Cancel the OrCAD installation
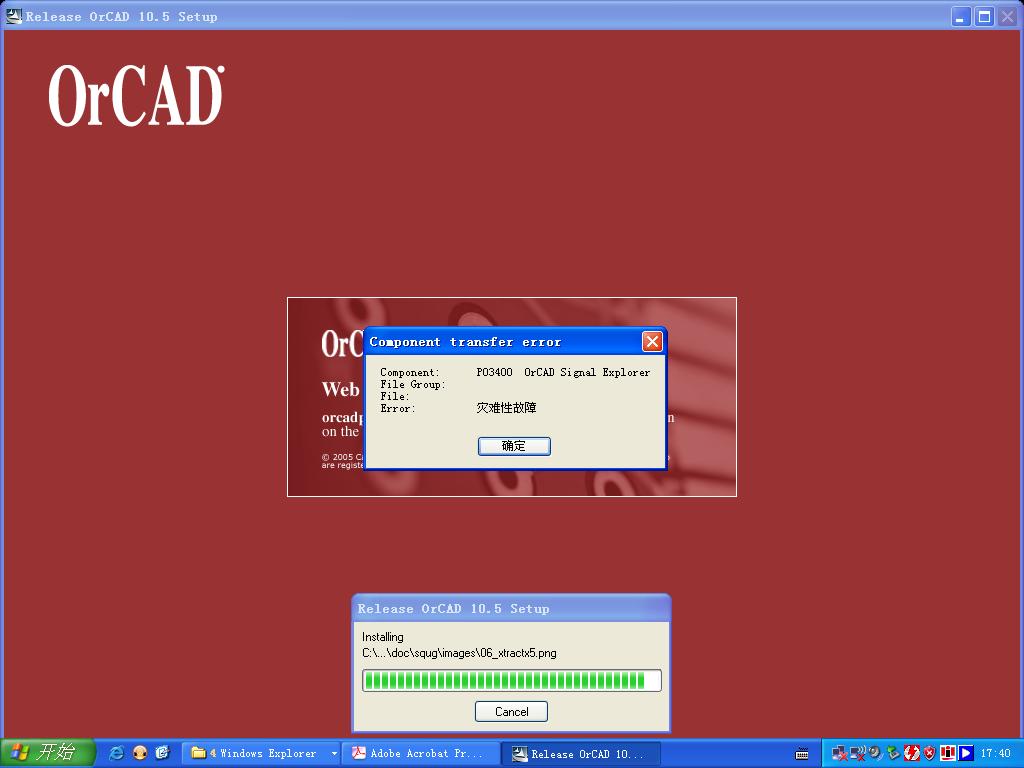 (x=511, y=711)
